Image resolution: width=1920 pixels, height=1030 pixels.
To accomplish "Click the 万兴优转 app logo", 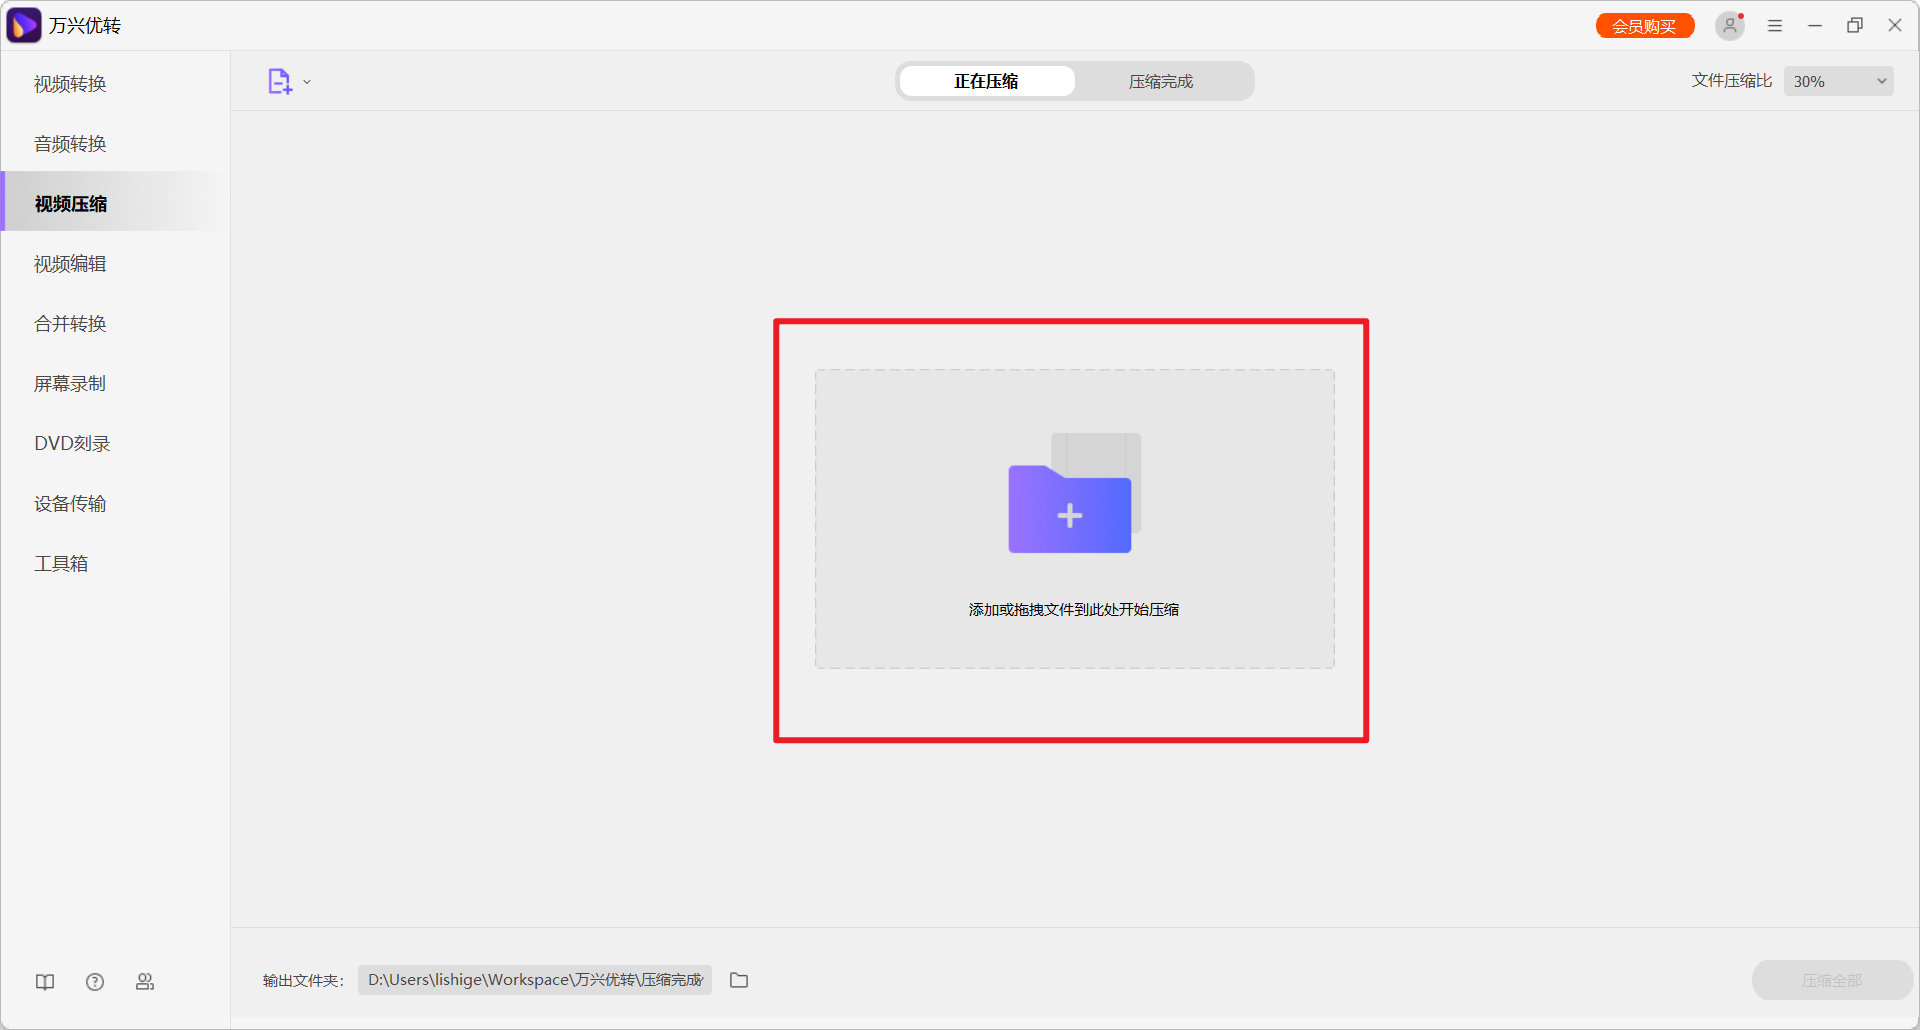I will point(24,26).
